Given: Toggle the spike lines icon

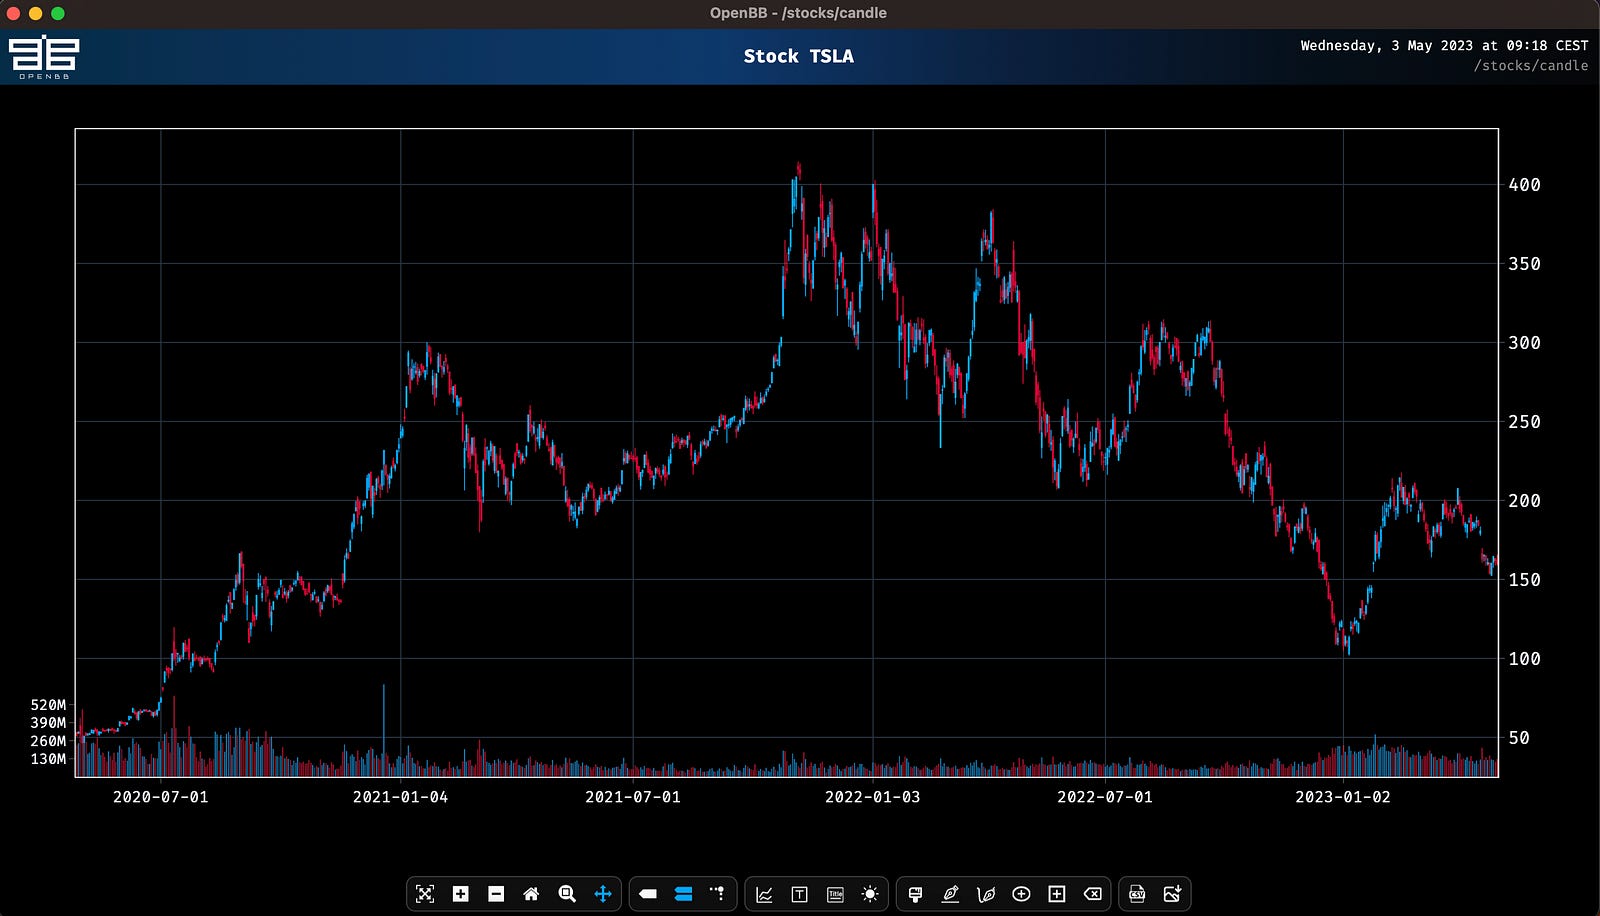Looking at the screenshot, I should (718, 893).
